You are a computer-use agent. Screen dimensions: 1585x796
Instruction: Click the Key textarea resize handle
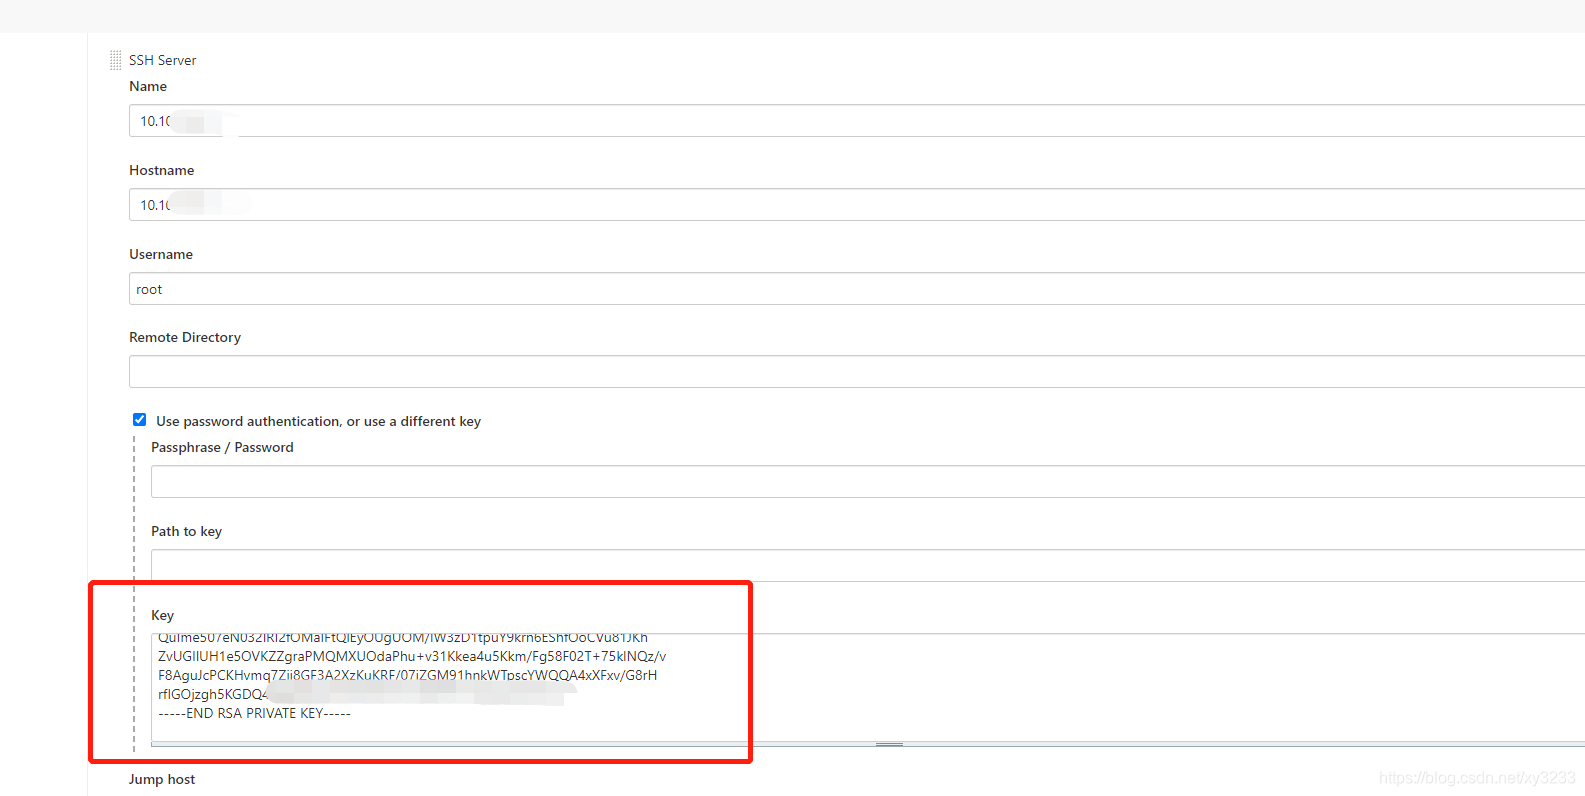[x=889, y=744]
